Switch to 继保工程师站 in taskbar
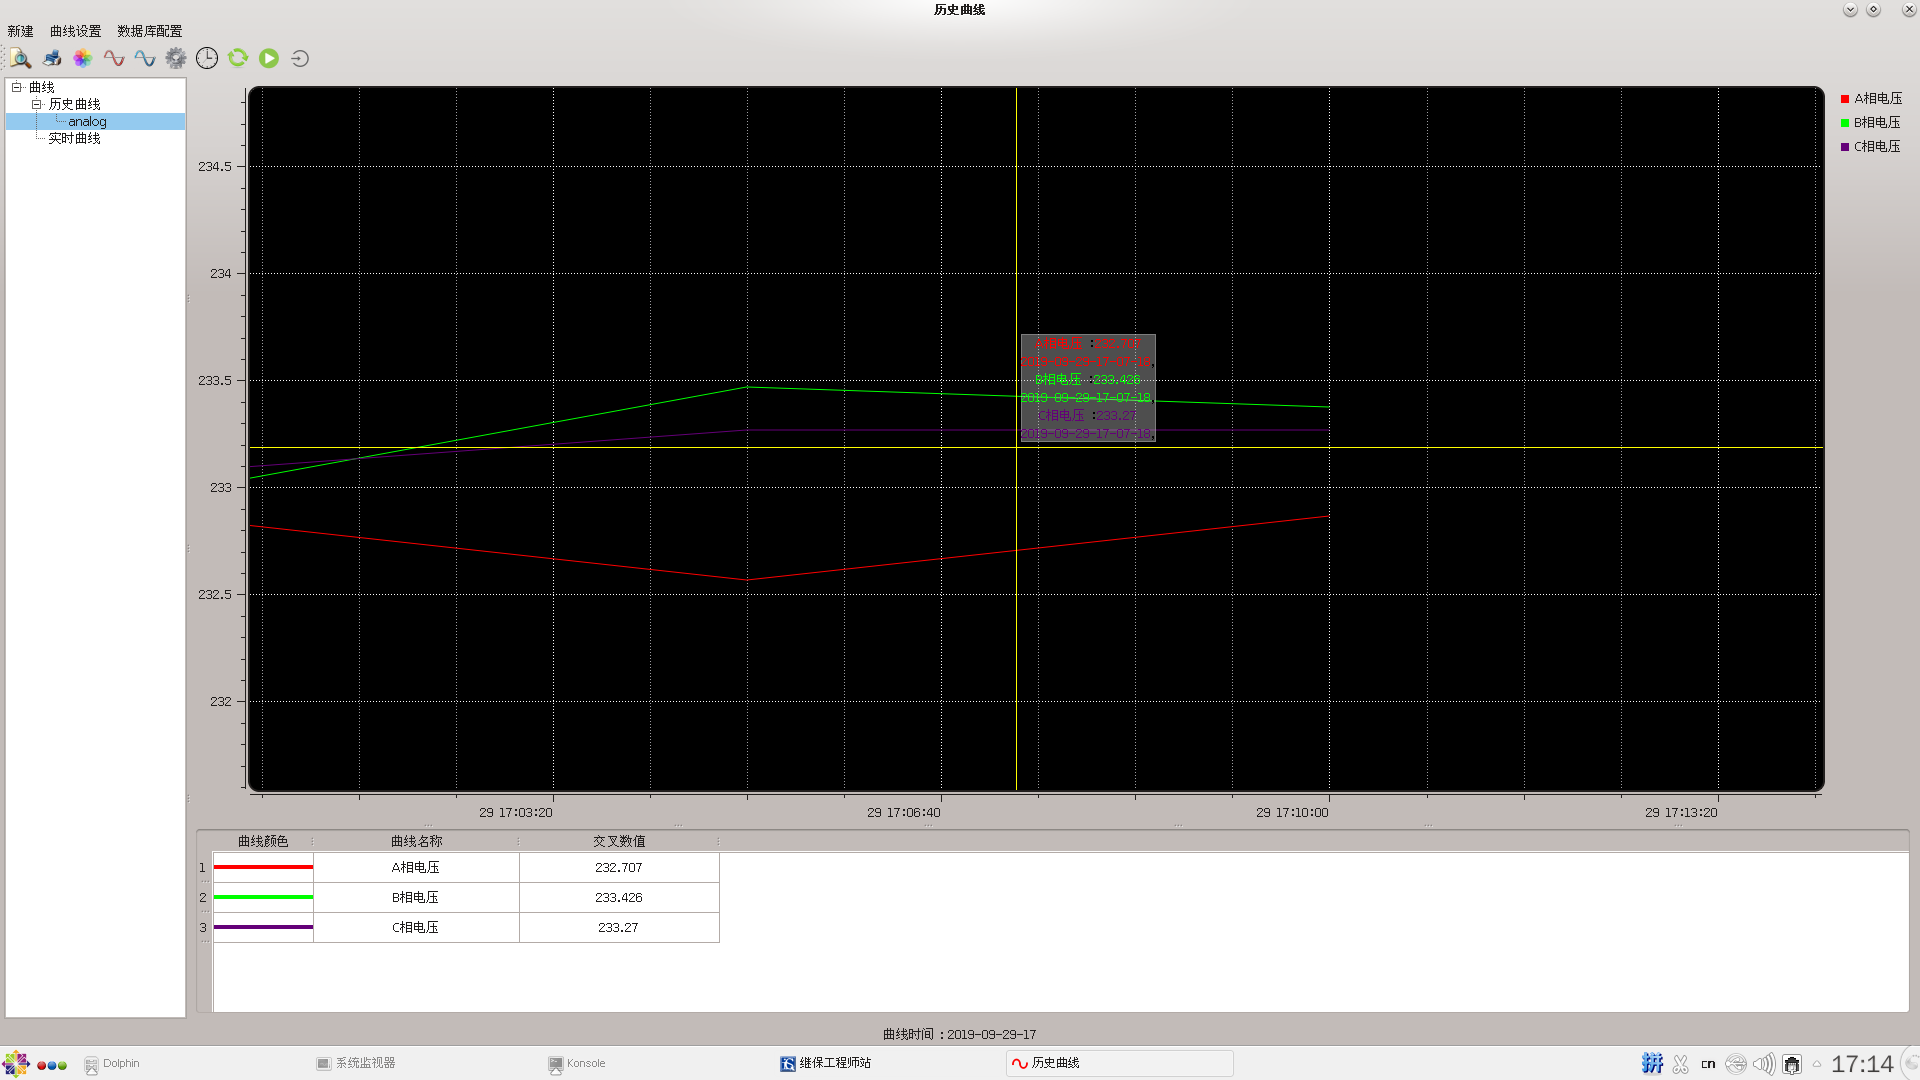 (x=834, y=1063)
